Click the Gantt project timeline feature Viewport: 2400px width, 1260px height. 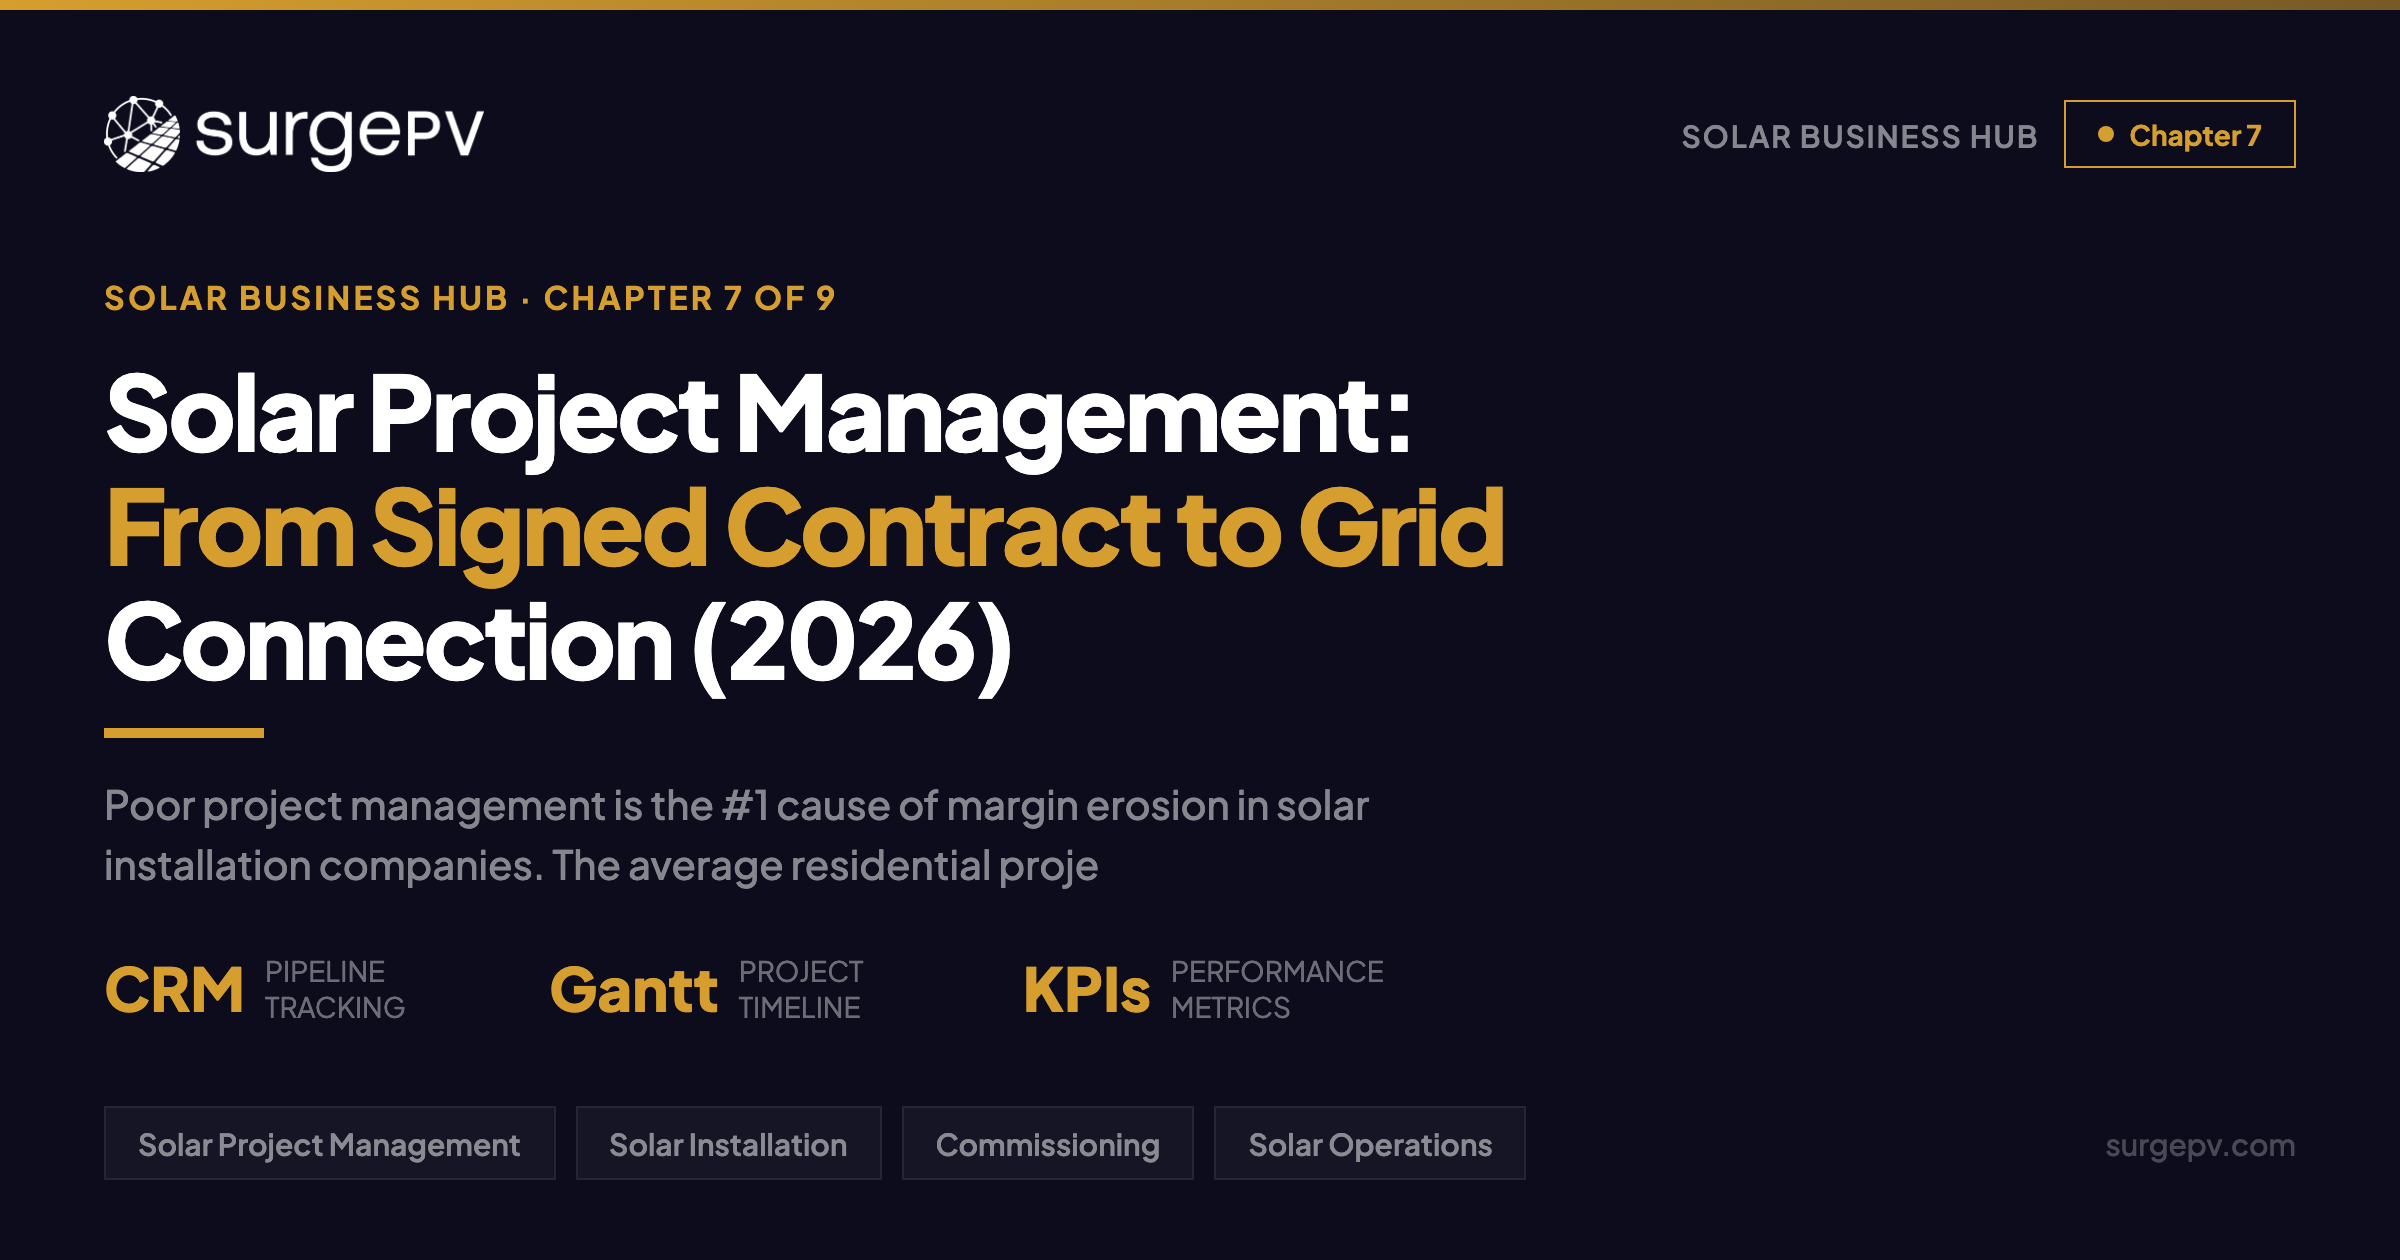pos(636,990)
